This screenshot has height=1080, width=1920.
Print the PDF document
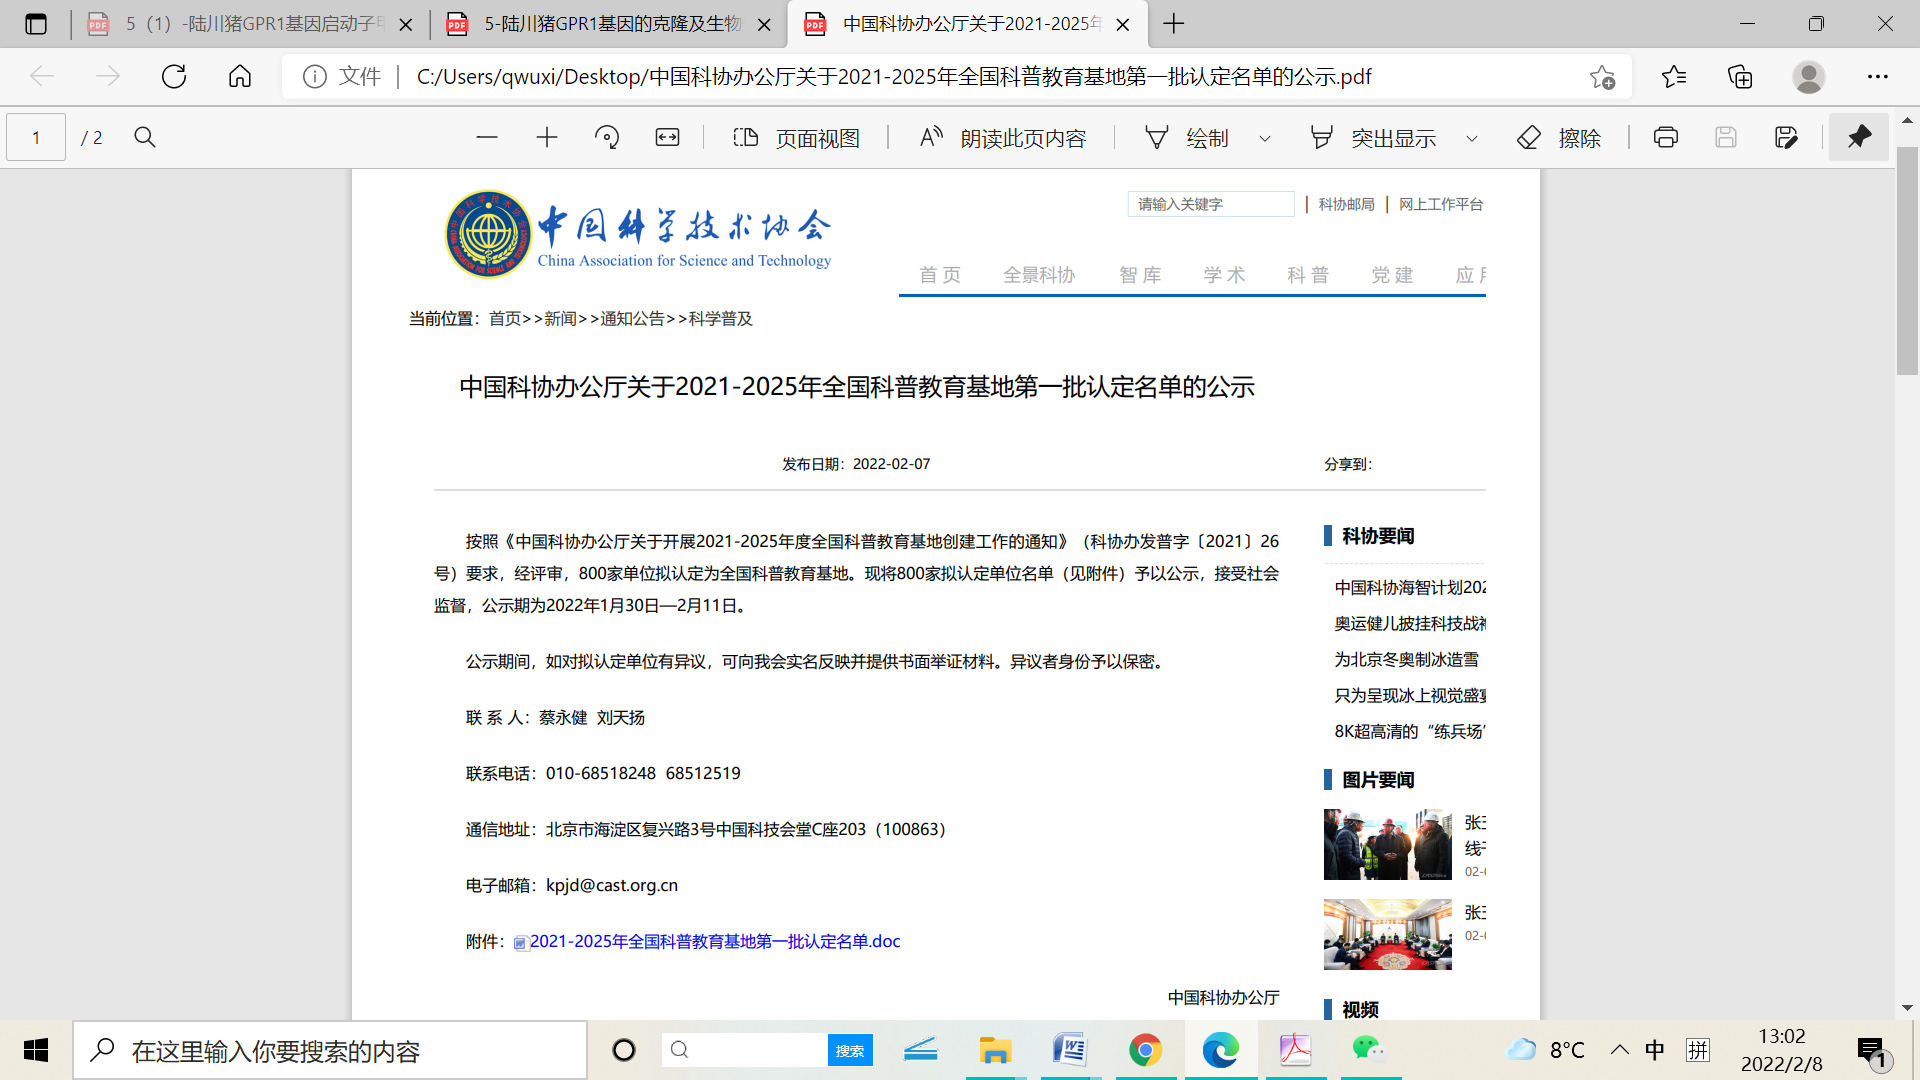click(x=1666, y=138)
